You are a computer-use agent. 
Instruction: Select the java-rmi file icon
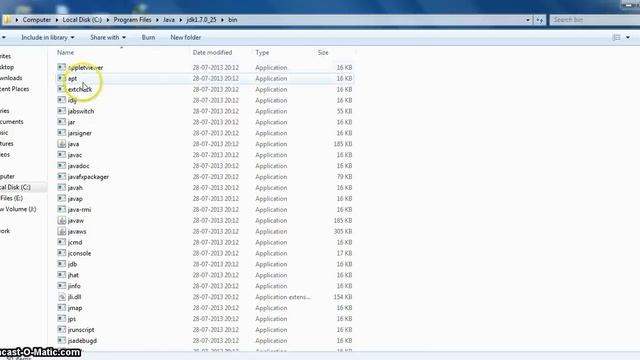(62, 209)
